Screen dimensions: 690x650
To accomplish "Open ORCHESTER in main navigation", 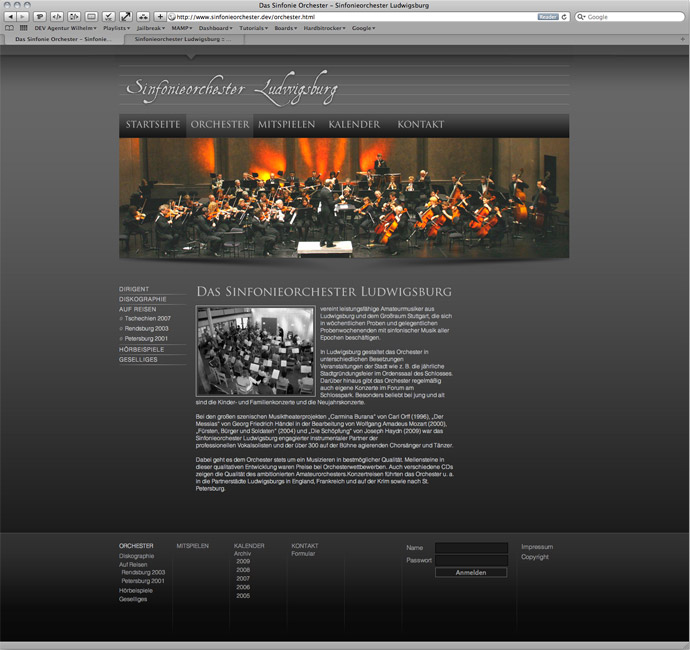I will pos(220,125).
